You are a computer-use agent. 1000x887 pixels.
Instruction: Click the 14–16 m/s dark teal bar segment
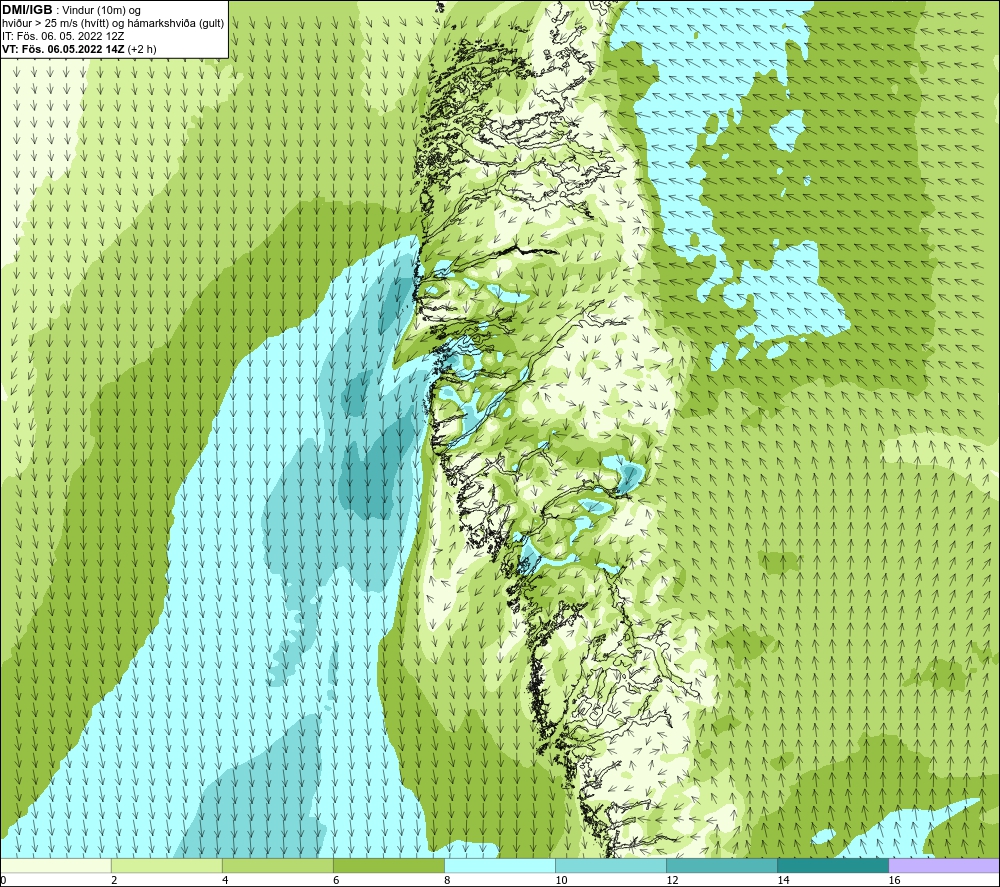tap(833, 865)
